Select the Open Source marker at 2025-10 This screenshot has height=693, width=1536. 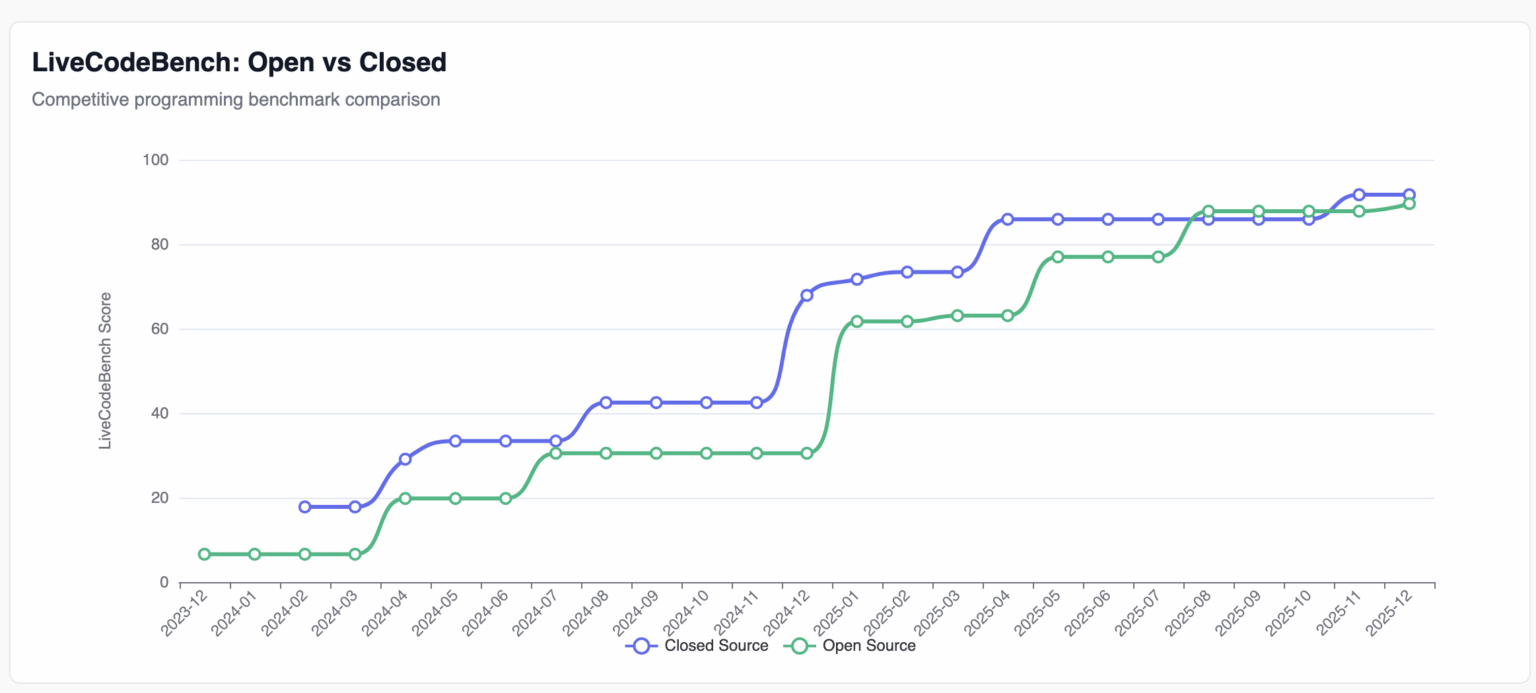point(1308,211)
